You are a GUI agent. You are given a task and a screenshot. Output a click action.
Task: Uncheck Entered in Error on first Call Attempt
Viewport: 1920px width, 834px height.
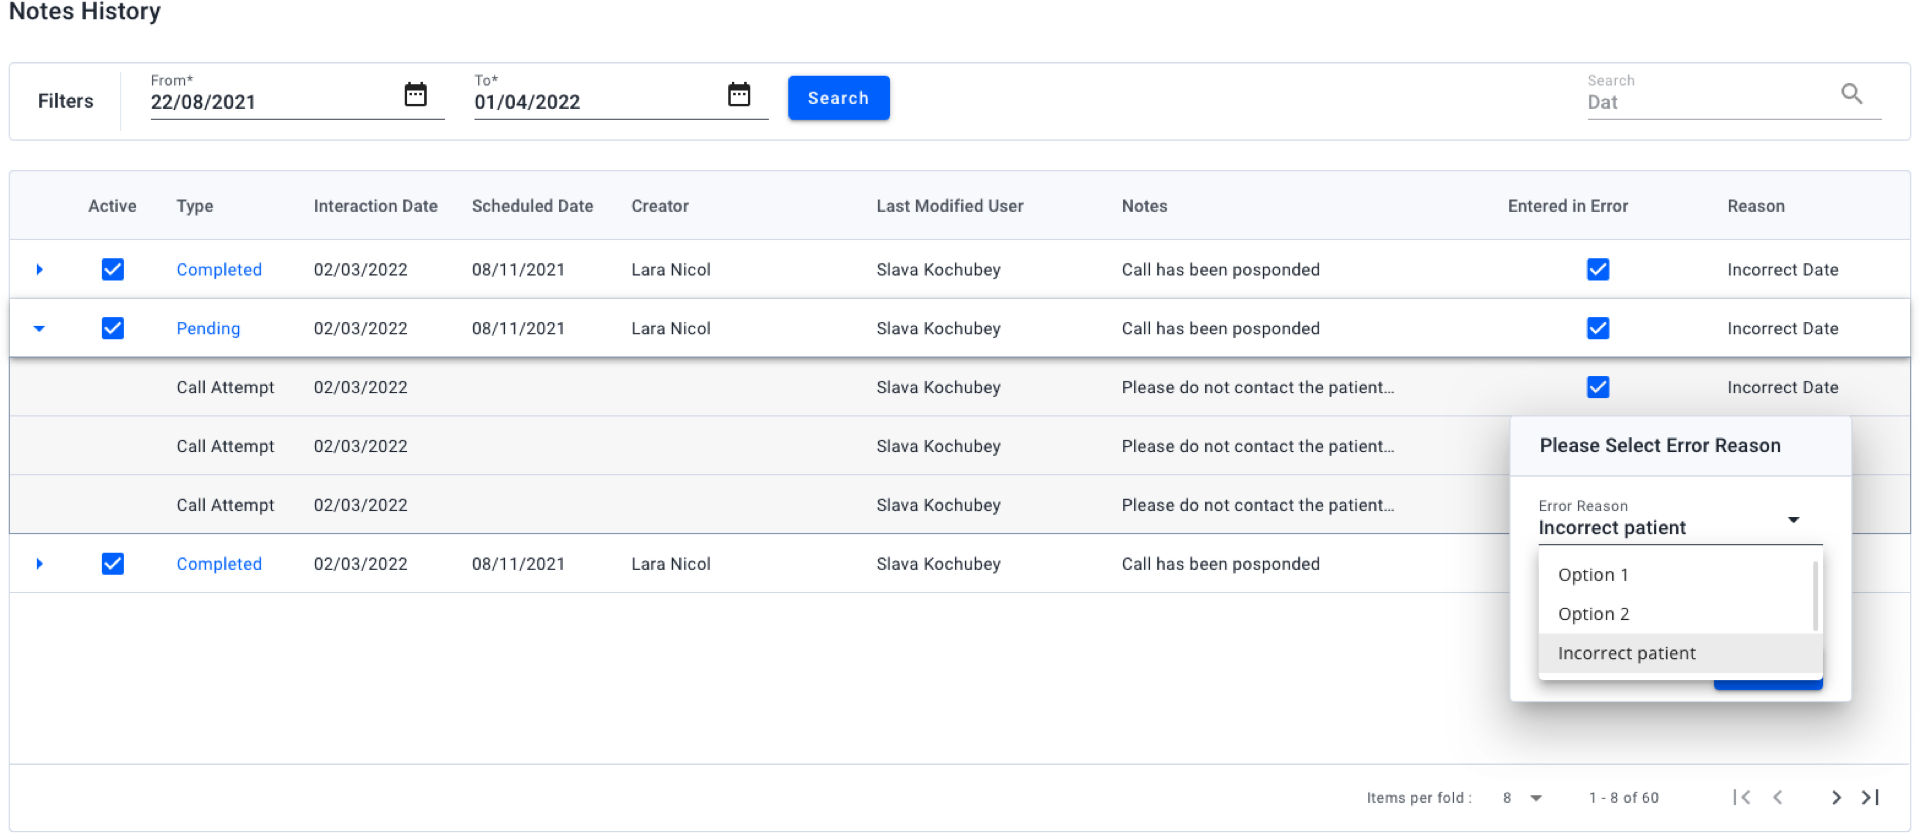(x=1598, y=387)
